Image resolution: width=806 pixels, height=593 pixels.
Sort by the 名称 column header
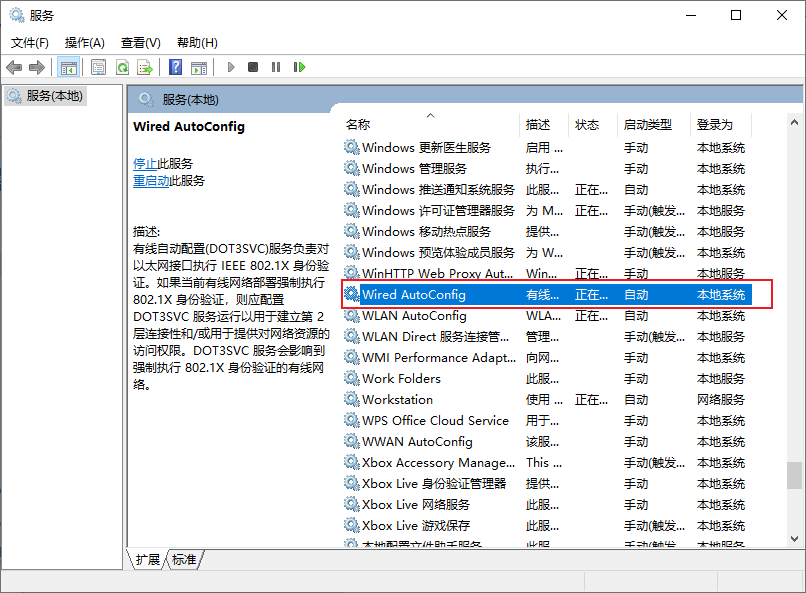[x=358, y=125]
